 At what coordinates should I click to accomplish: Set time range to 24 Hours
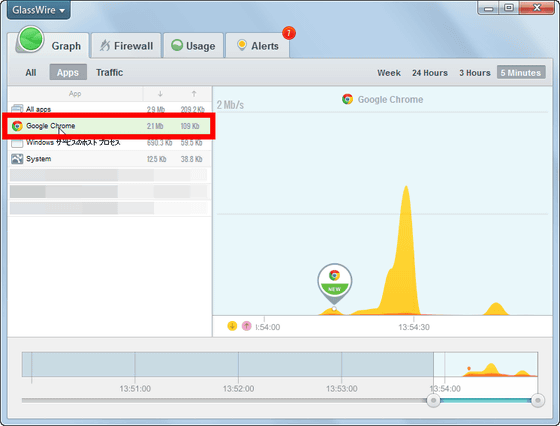(x=430, y=73)
